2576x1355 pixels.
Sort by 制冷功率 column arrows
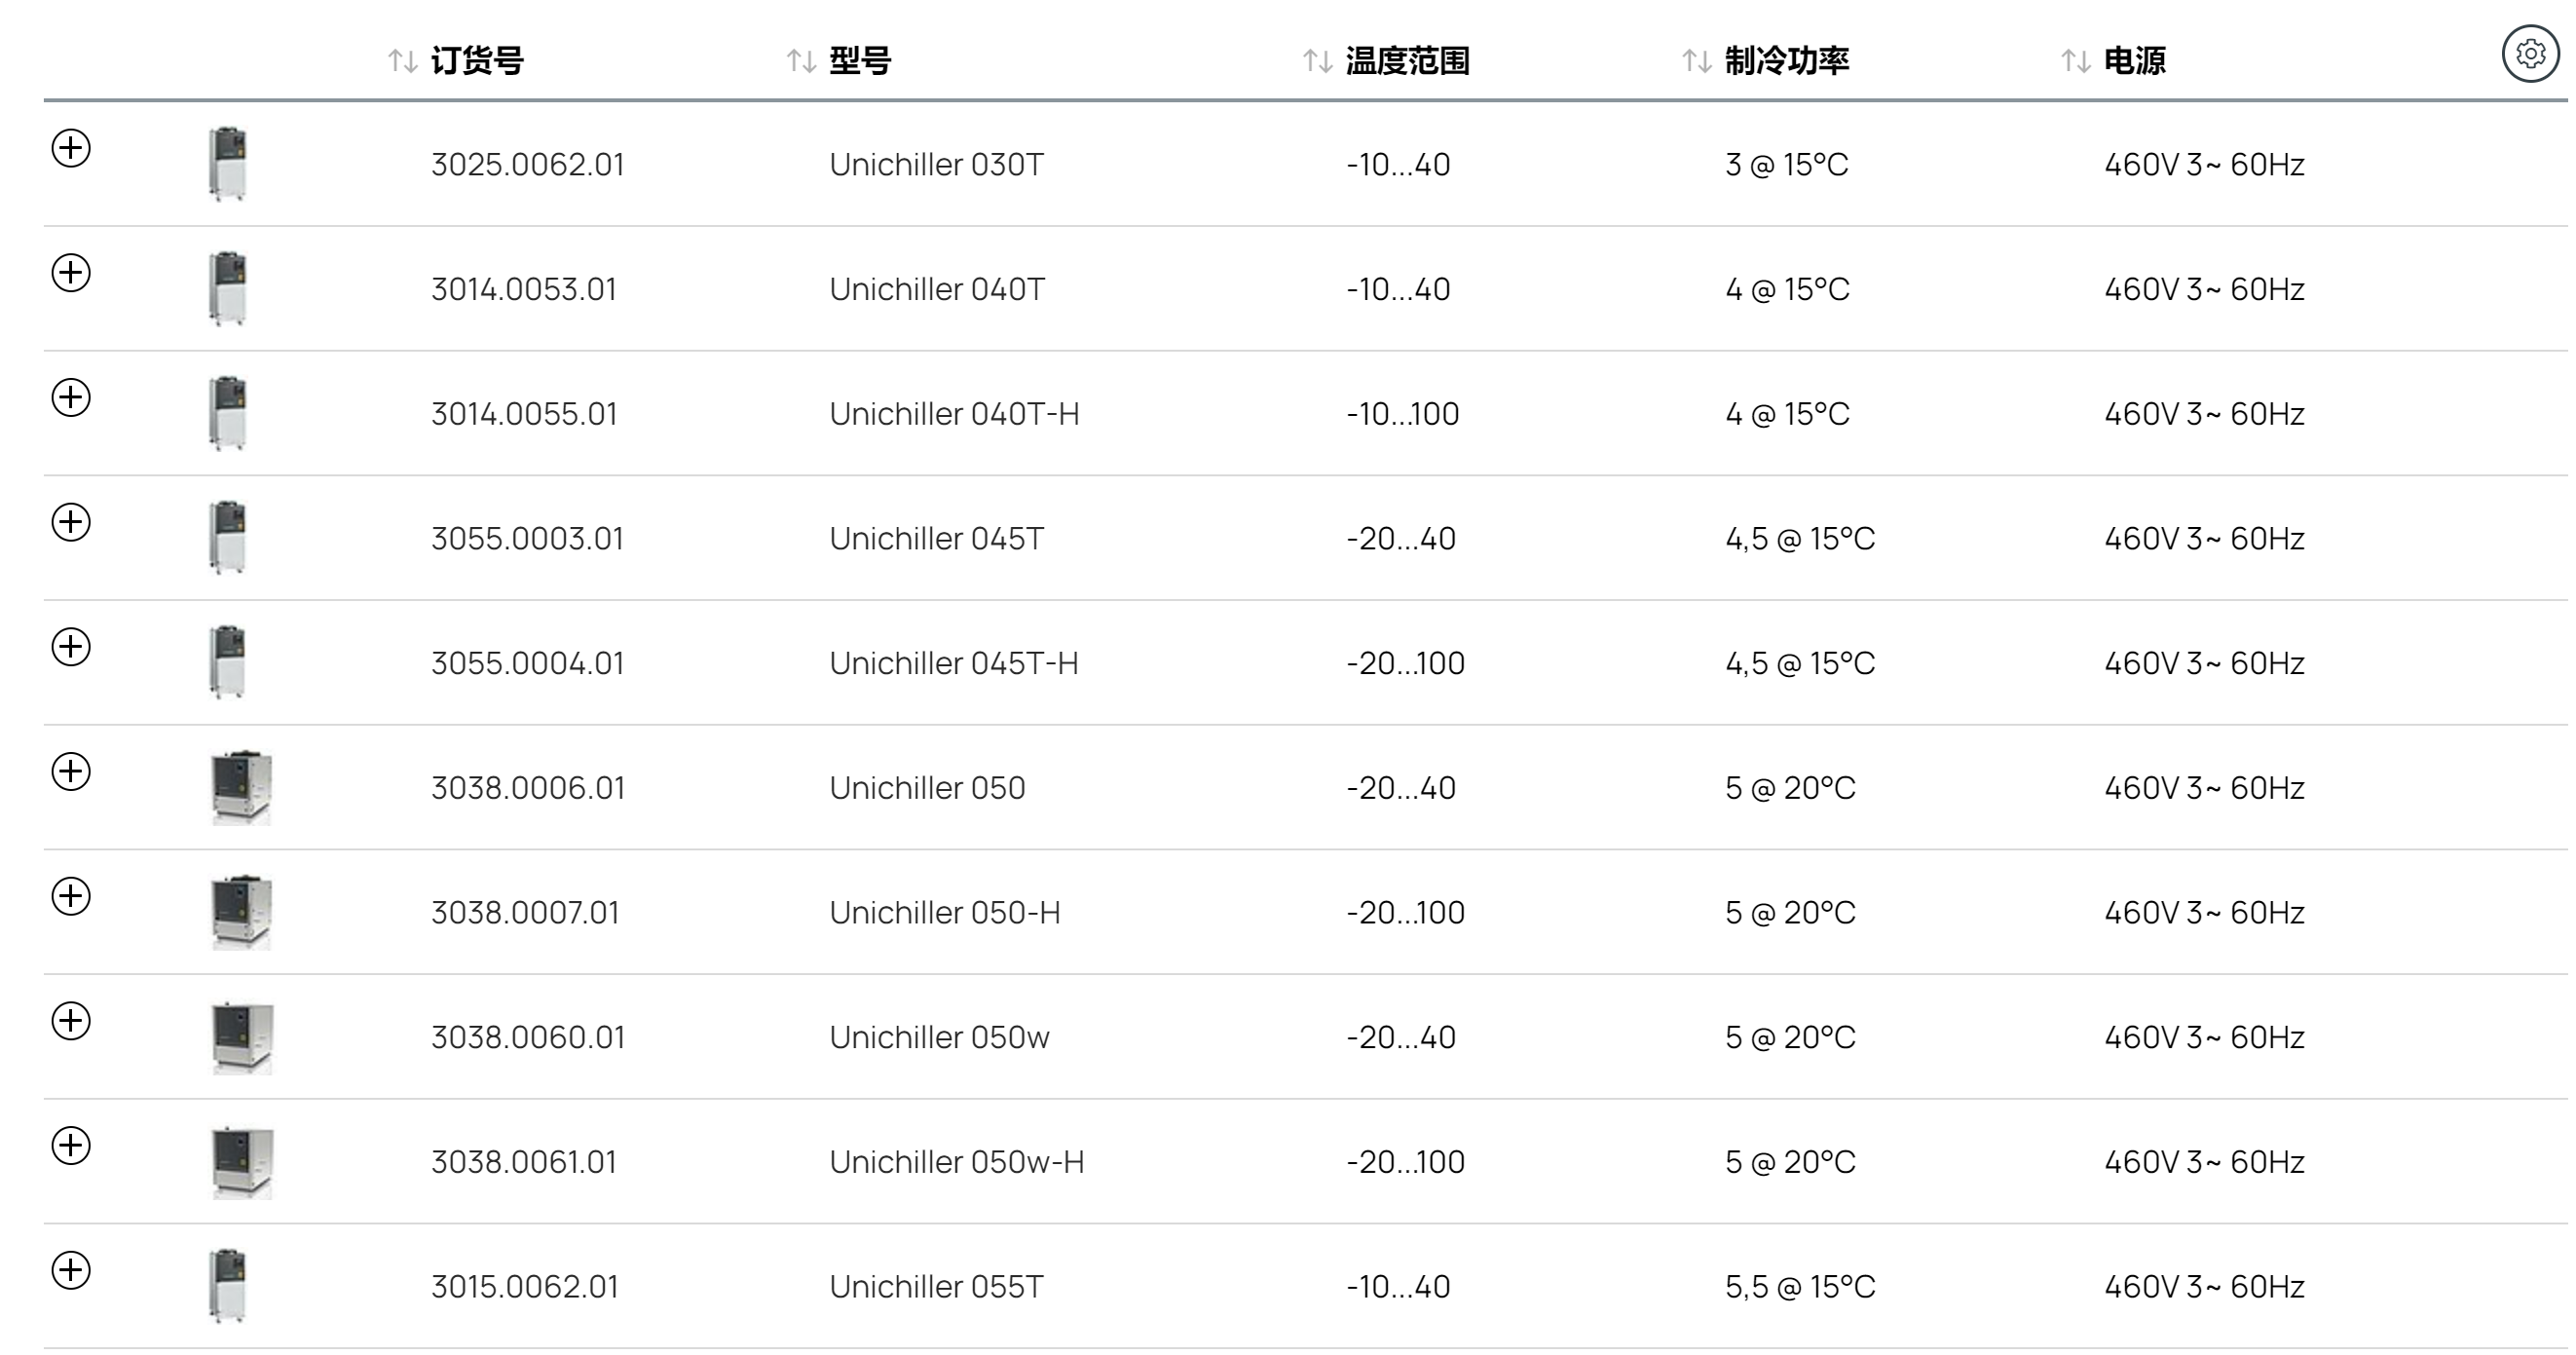point(1696,61)
